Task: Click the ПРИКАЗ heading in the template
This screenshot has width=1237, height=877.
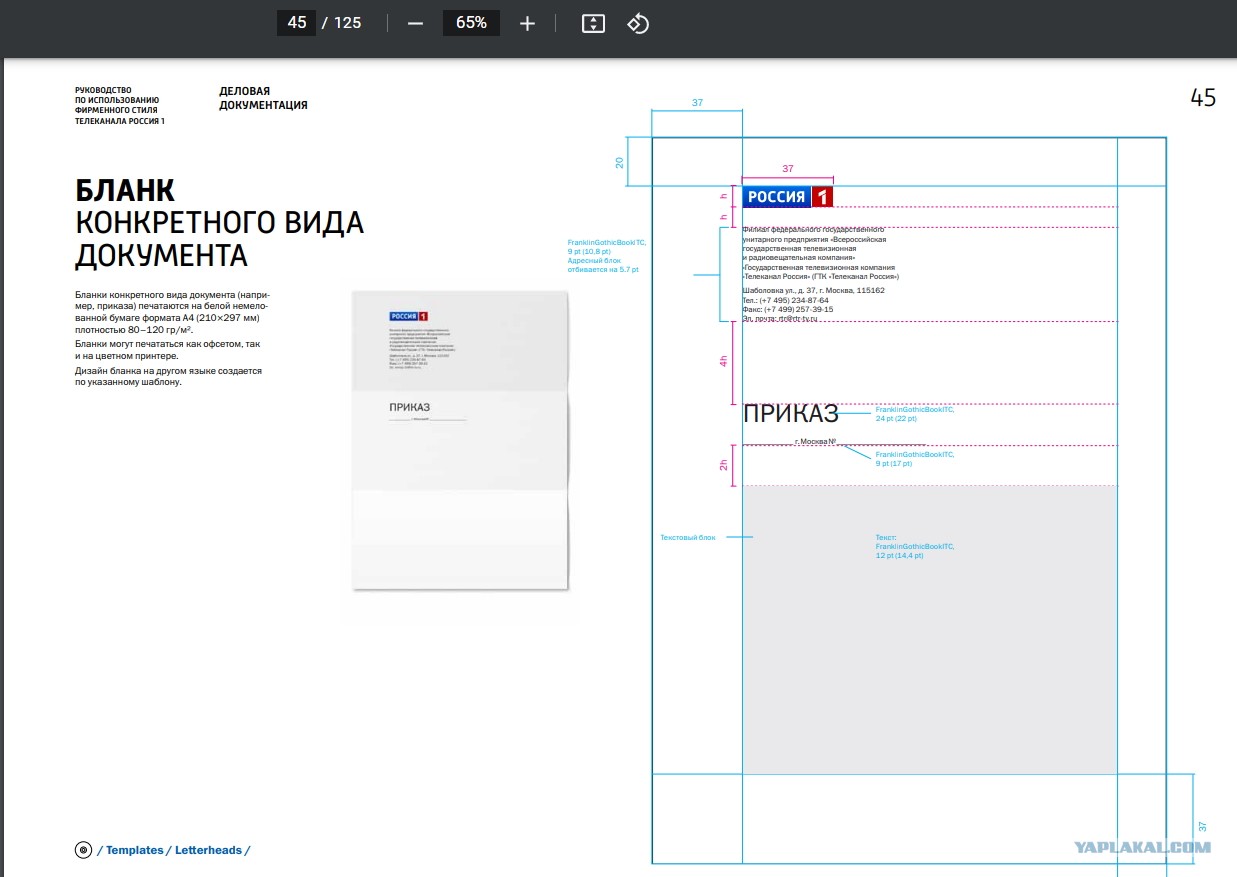Action: point(791,414)
